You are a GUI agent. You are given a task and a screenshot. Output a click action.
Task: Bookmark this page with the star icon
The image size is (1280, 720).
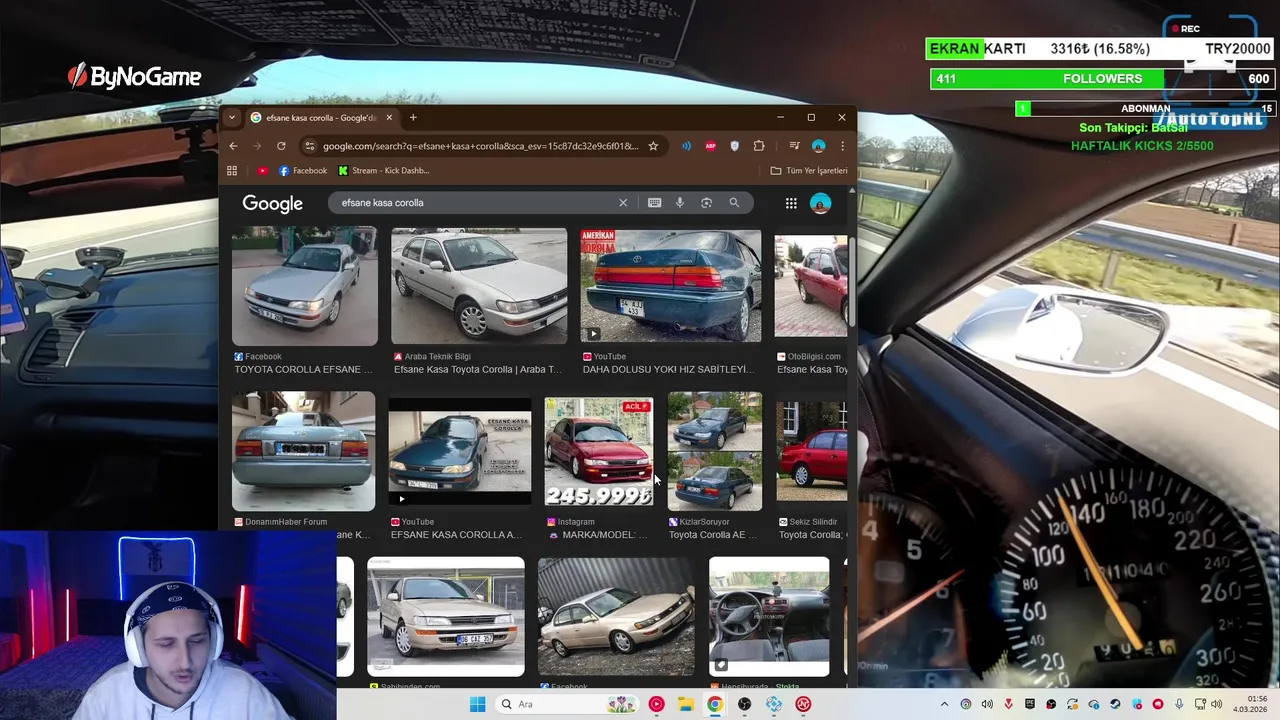pos(653,146)
